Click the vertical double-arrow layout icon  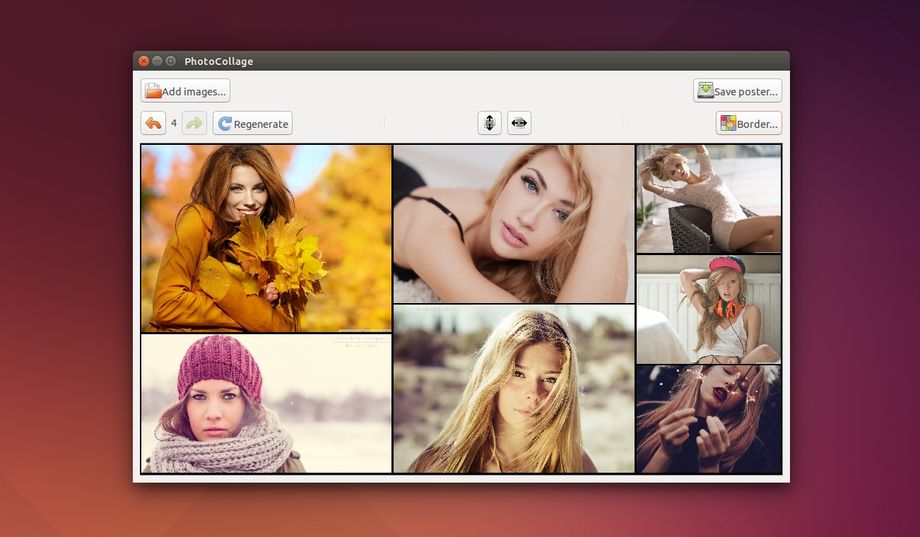point(489,123)
